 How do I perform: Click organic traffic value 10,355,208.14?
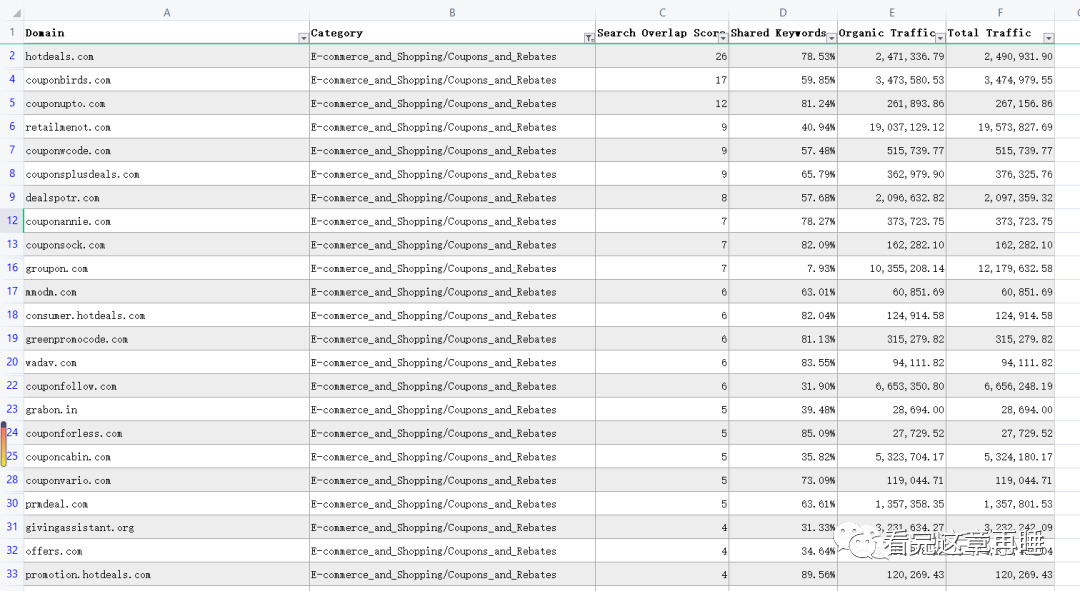coord(892,268)
